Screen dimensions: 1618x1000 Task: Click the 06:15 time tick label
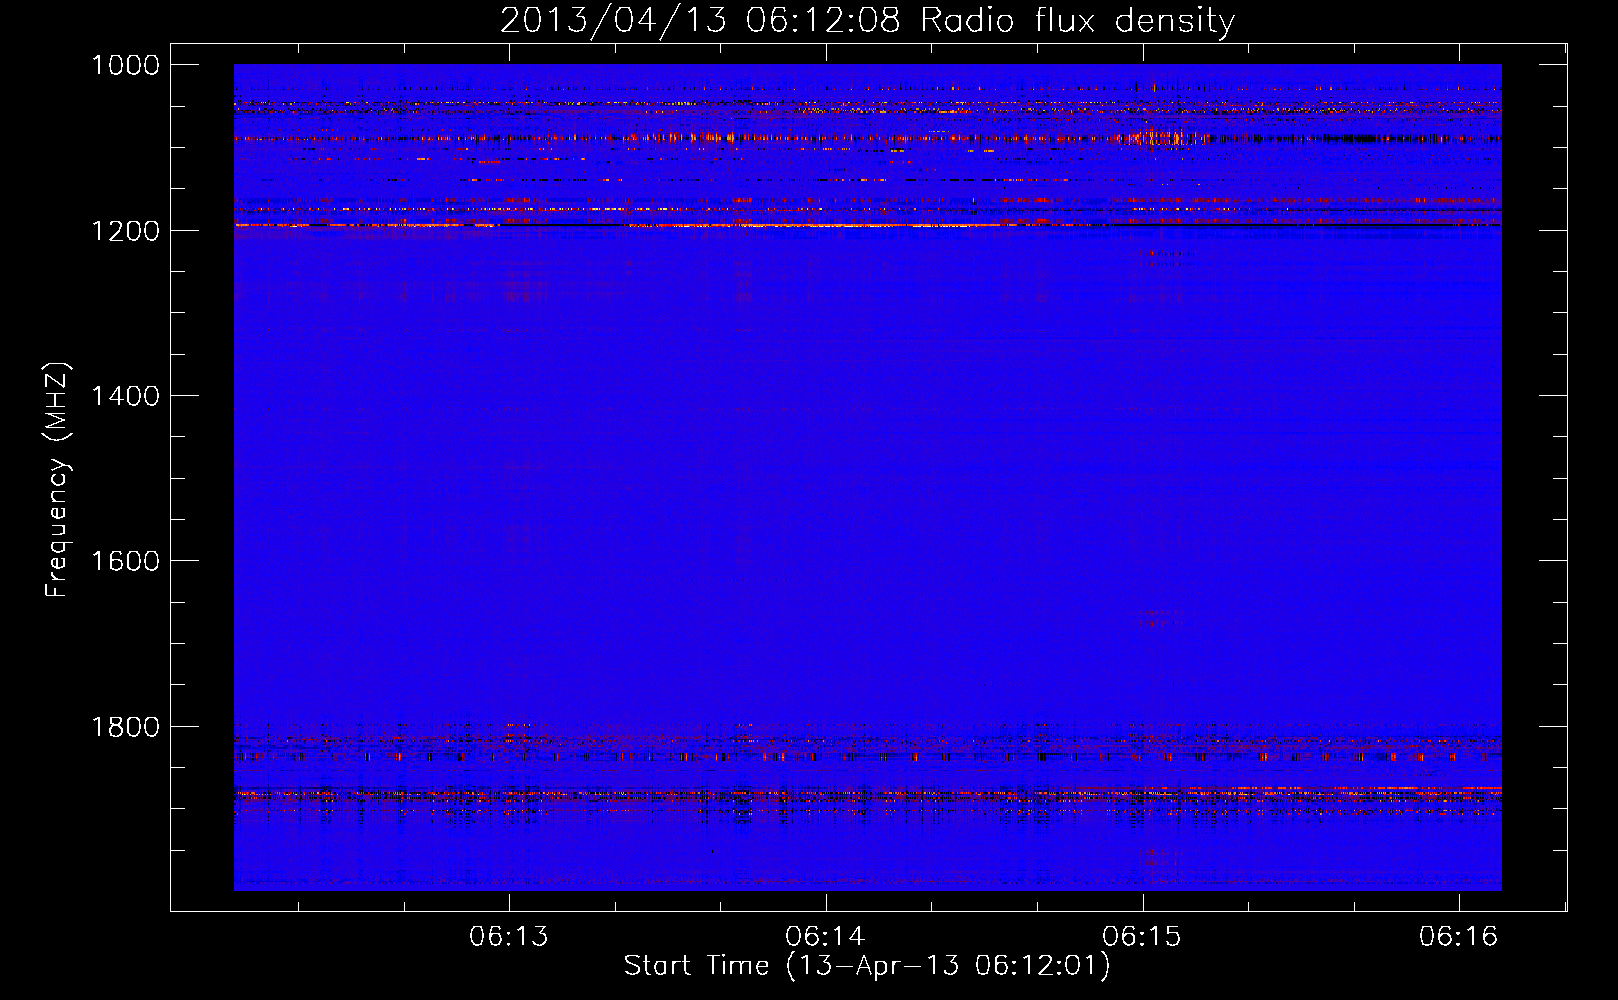[1142, 937]
